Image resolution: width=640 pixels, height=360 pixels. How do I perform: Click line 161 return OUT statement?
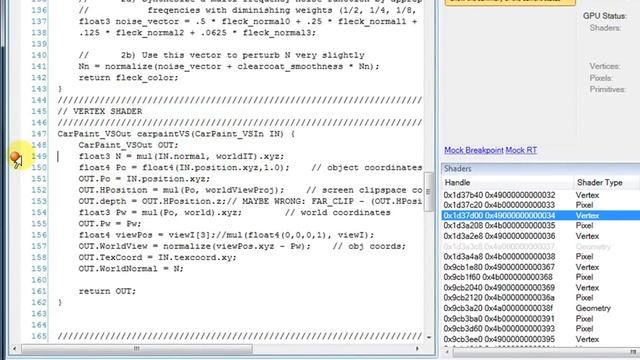pyautogui.click(x=107, y=291)
